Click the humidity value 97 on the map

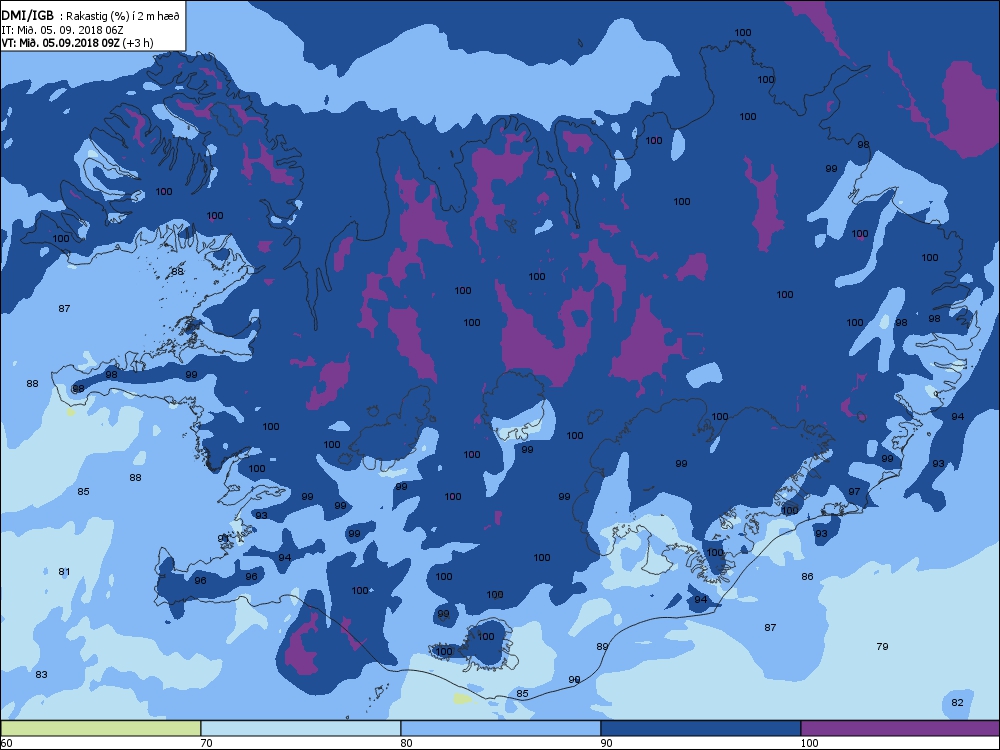pyautogui.click(x=854, y=491)
